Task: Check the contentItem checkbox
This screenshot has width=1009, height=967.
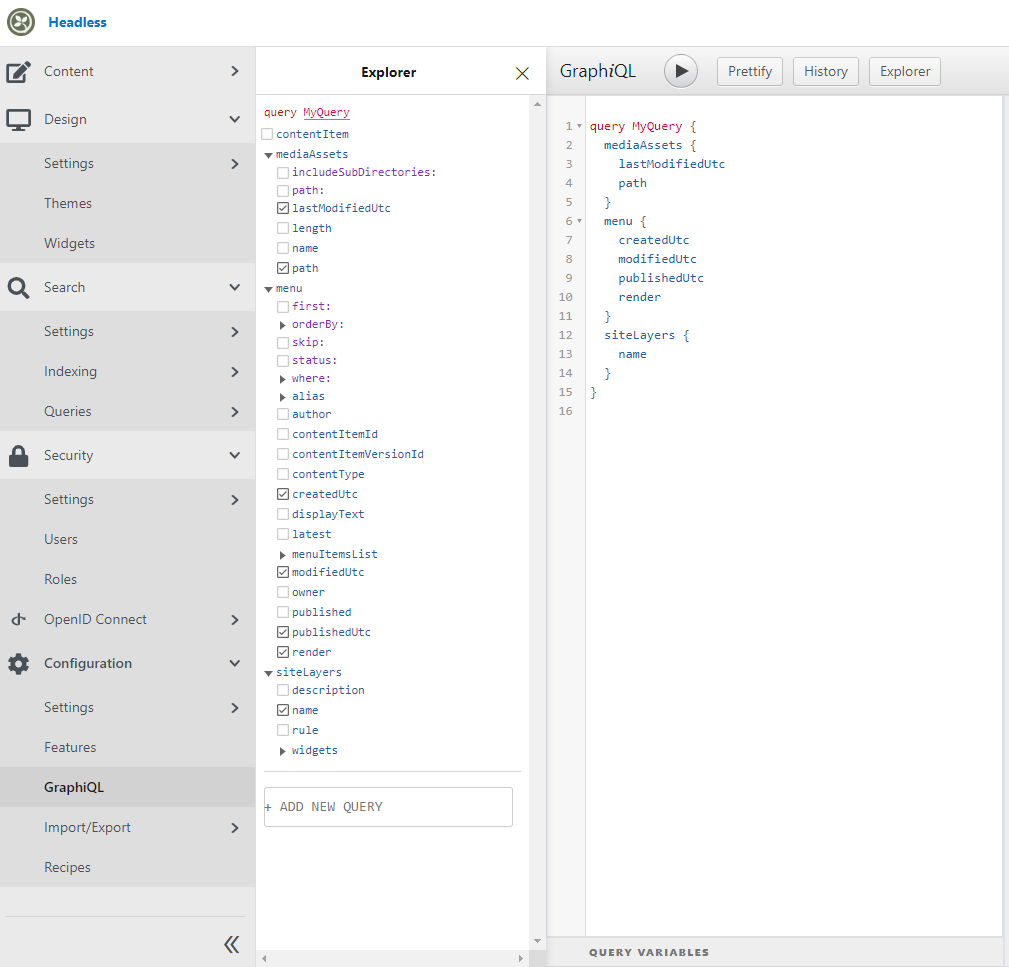Action: click(267, 134)
